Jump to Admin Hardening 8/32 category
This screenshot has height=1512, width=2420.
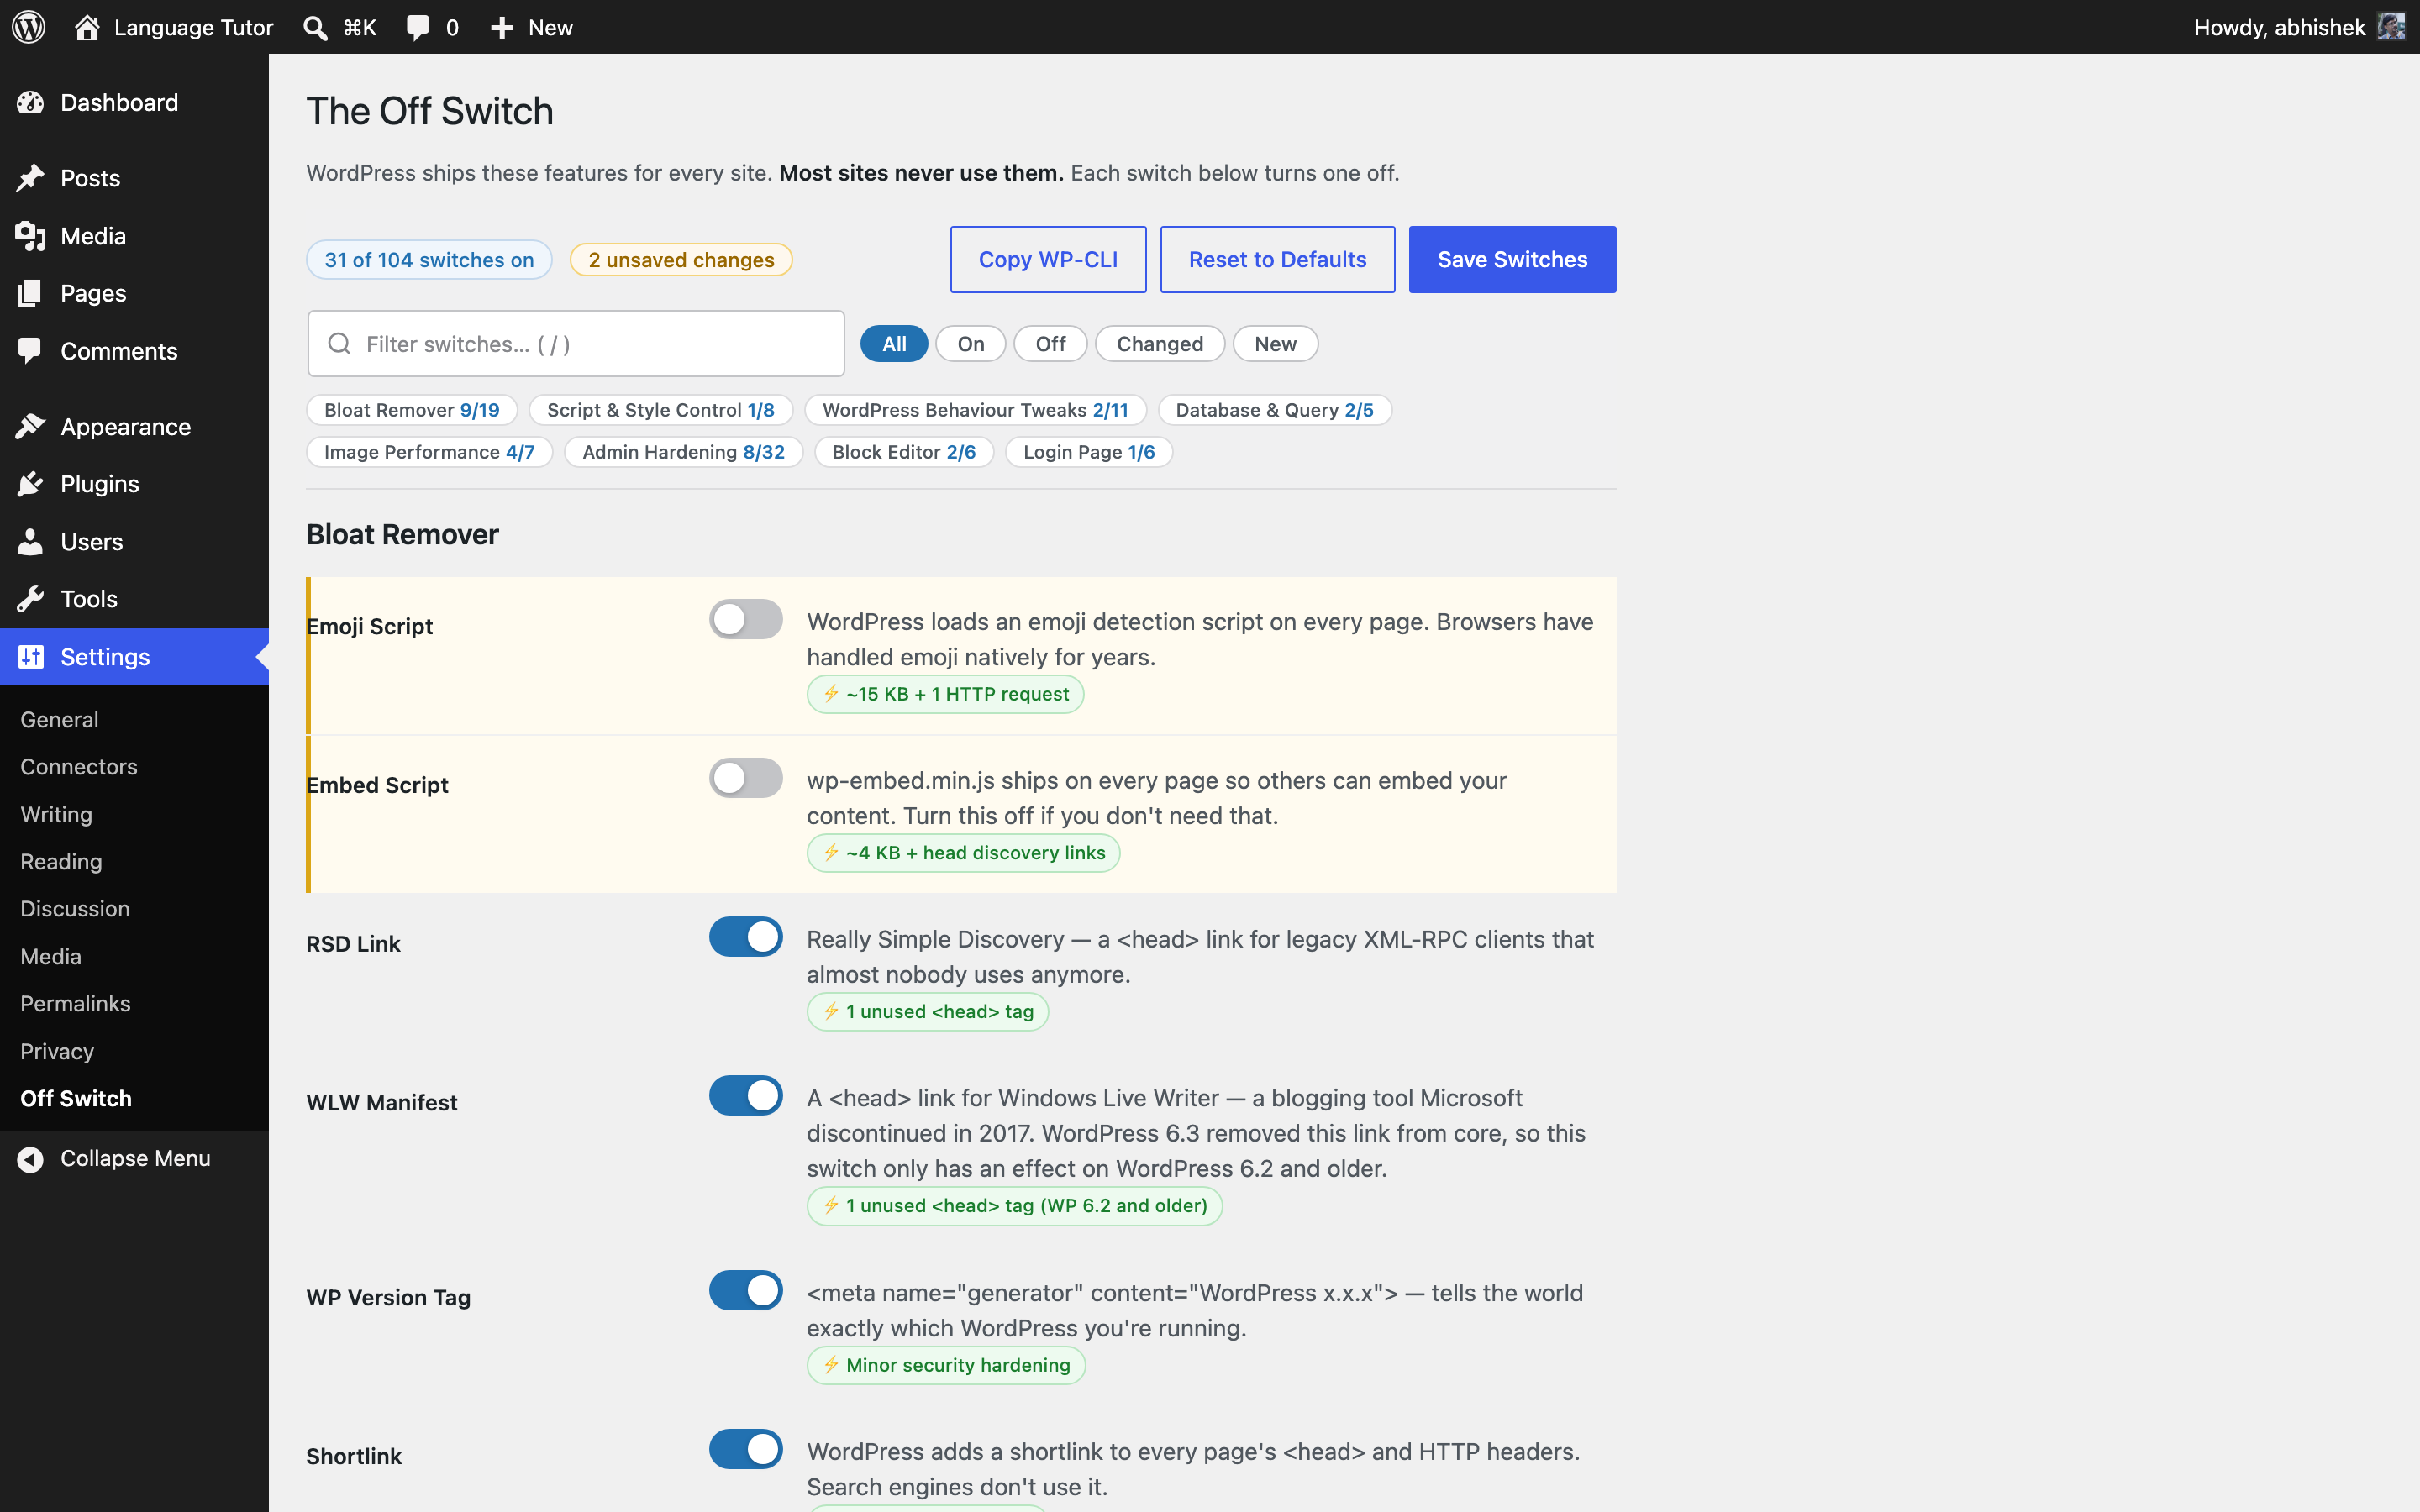click(x=683, y=452)
